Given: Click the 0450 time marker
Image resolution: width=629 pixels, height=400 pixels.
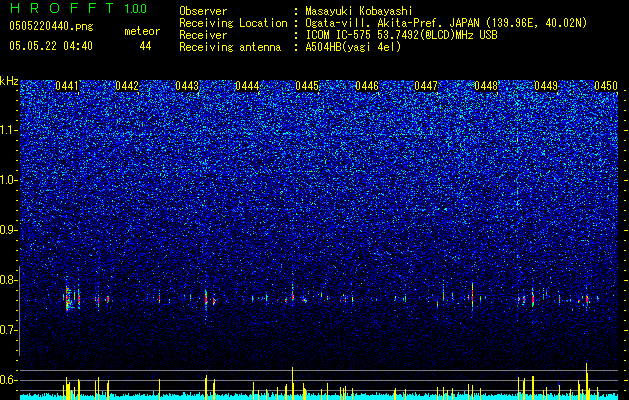Looking at the screenshot, I should pyautogui.click(x=606, y=86).
